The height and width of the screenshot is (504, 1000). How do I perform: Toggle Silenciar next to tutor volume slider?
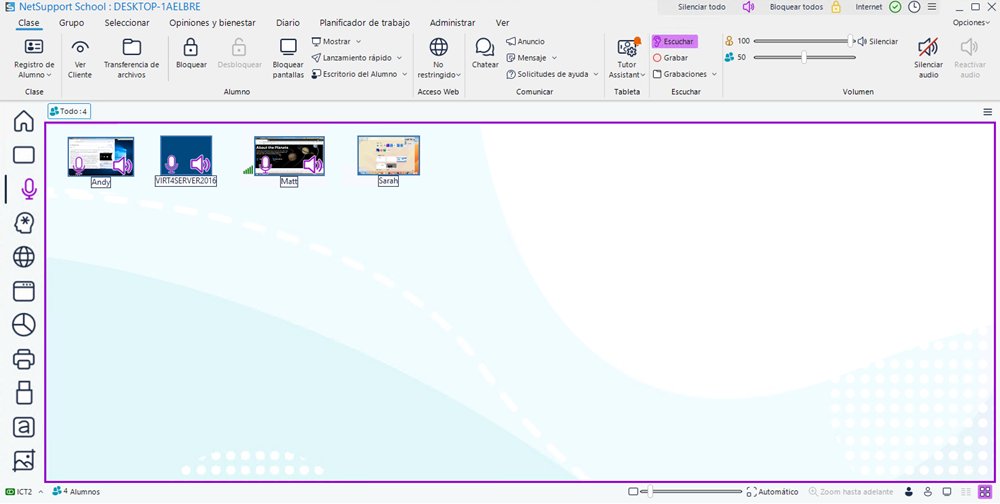point(878,41)
